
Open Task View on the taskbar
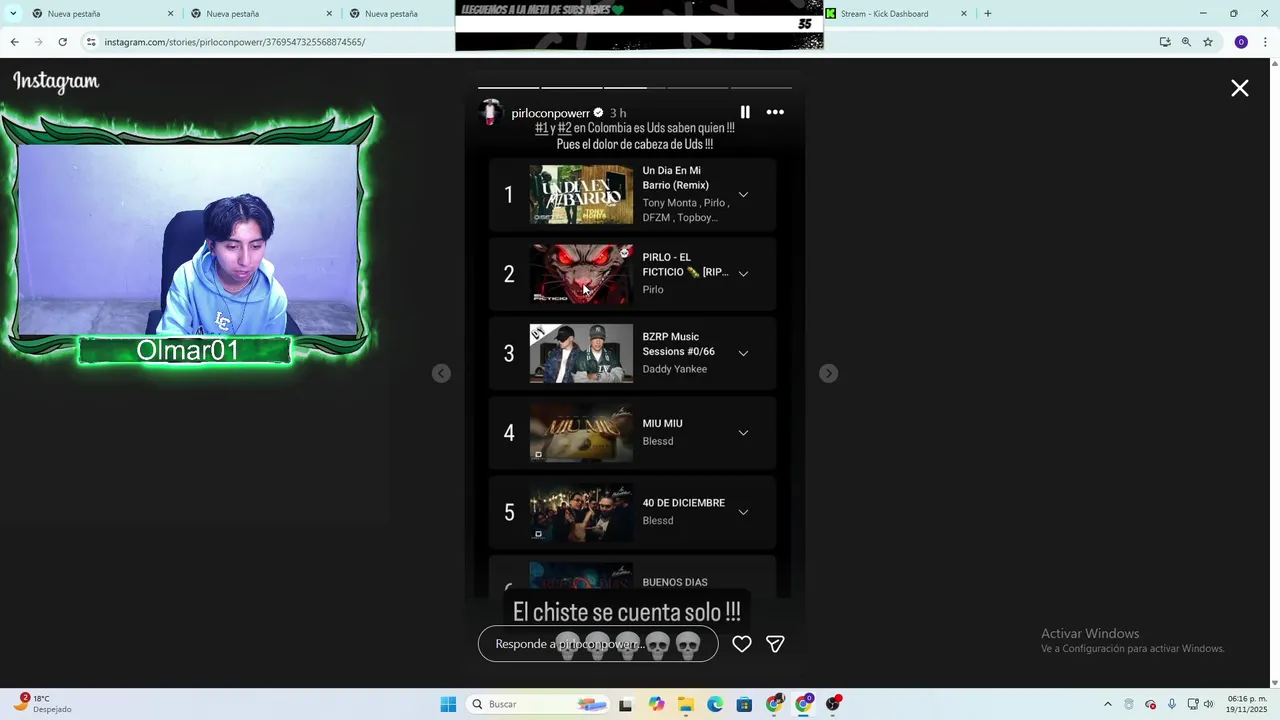pos(625,705)
